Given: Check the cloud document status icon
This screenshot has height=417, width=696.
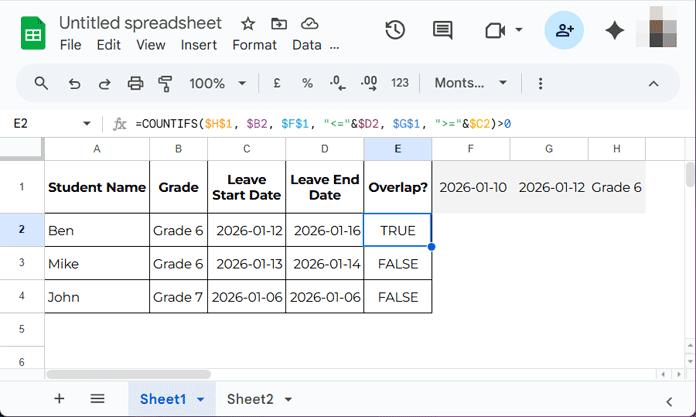Looking at the screenshot, I should point(309,24).
